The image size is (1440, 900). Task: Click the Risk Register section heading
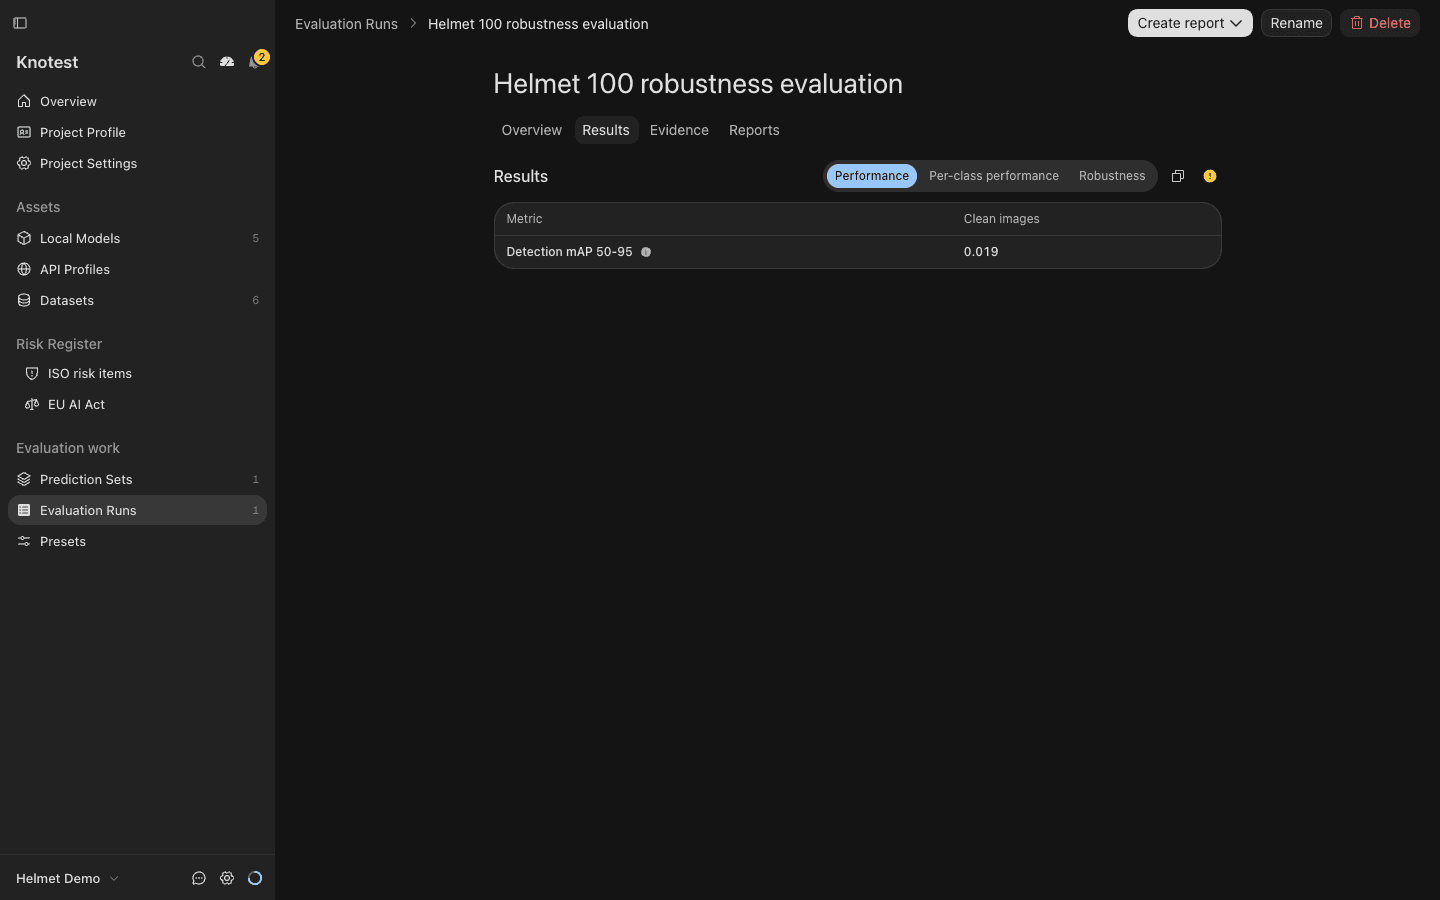59,344
